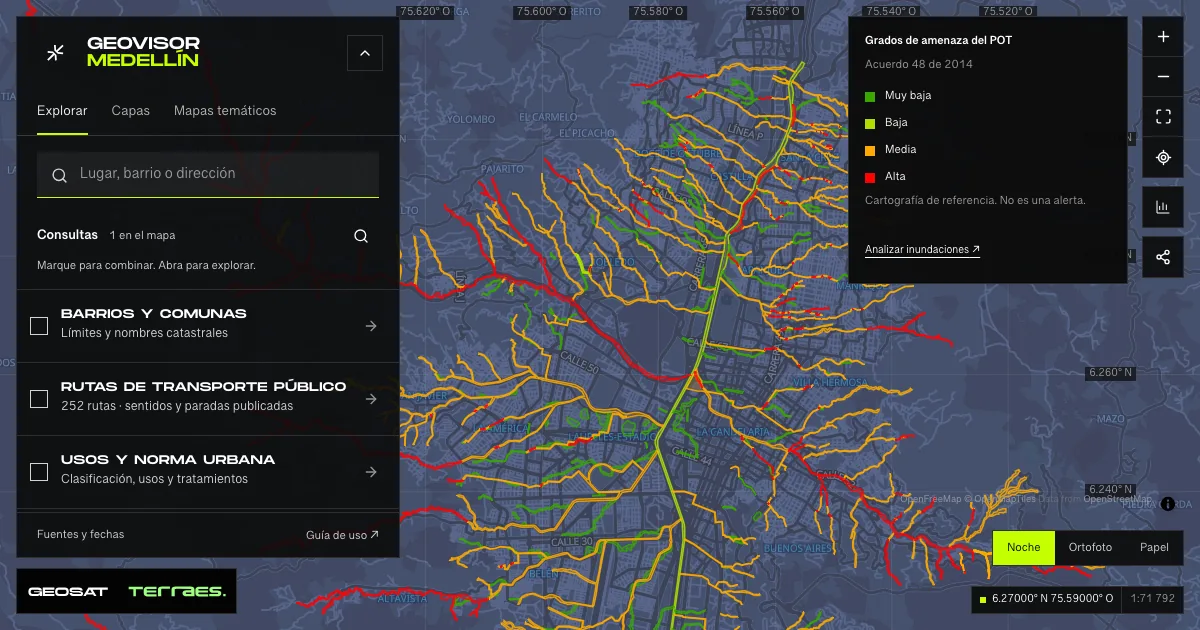Zoom out with the minus button
Image resolution: width=1200 pixels, height=630 pixels.
coord(1163,77)
